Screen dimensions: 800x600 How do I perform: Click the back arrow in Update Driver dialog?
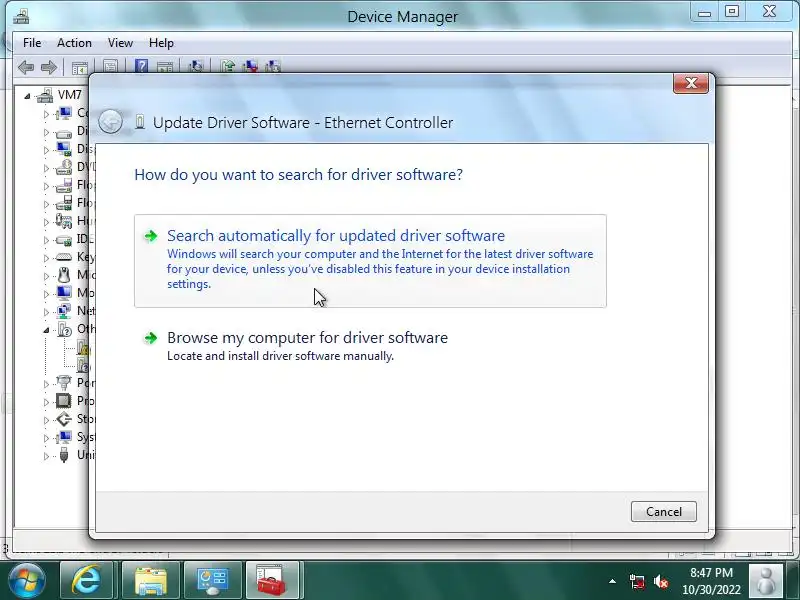(110, 122)
